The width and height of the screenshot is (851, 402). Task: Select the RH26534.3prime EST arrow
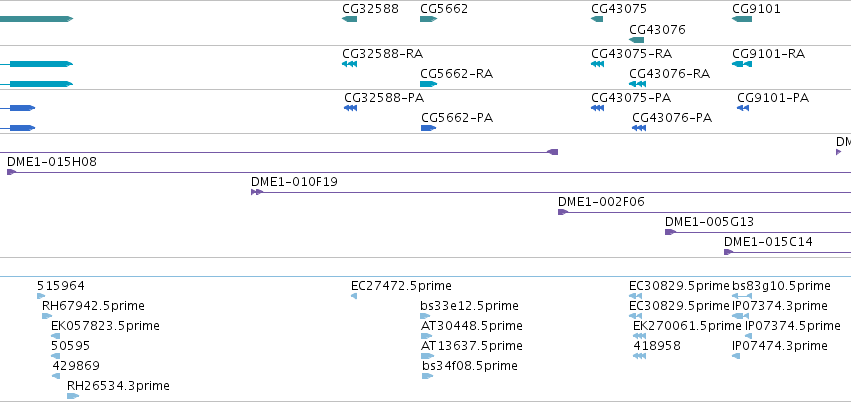point(73,396)
